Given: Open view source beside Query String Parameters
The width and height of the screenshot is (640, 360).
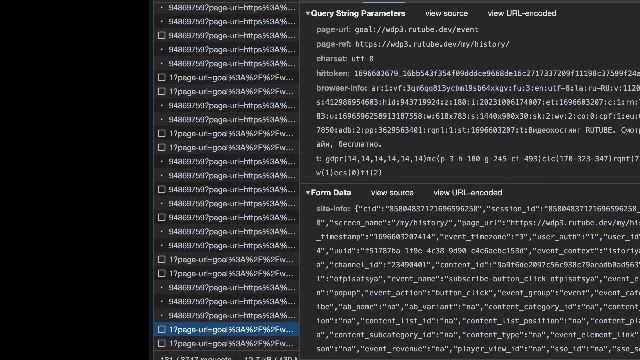Looking at the screenshot, I should 447,13.
